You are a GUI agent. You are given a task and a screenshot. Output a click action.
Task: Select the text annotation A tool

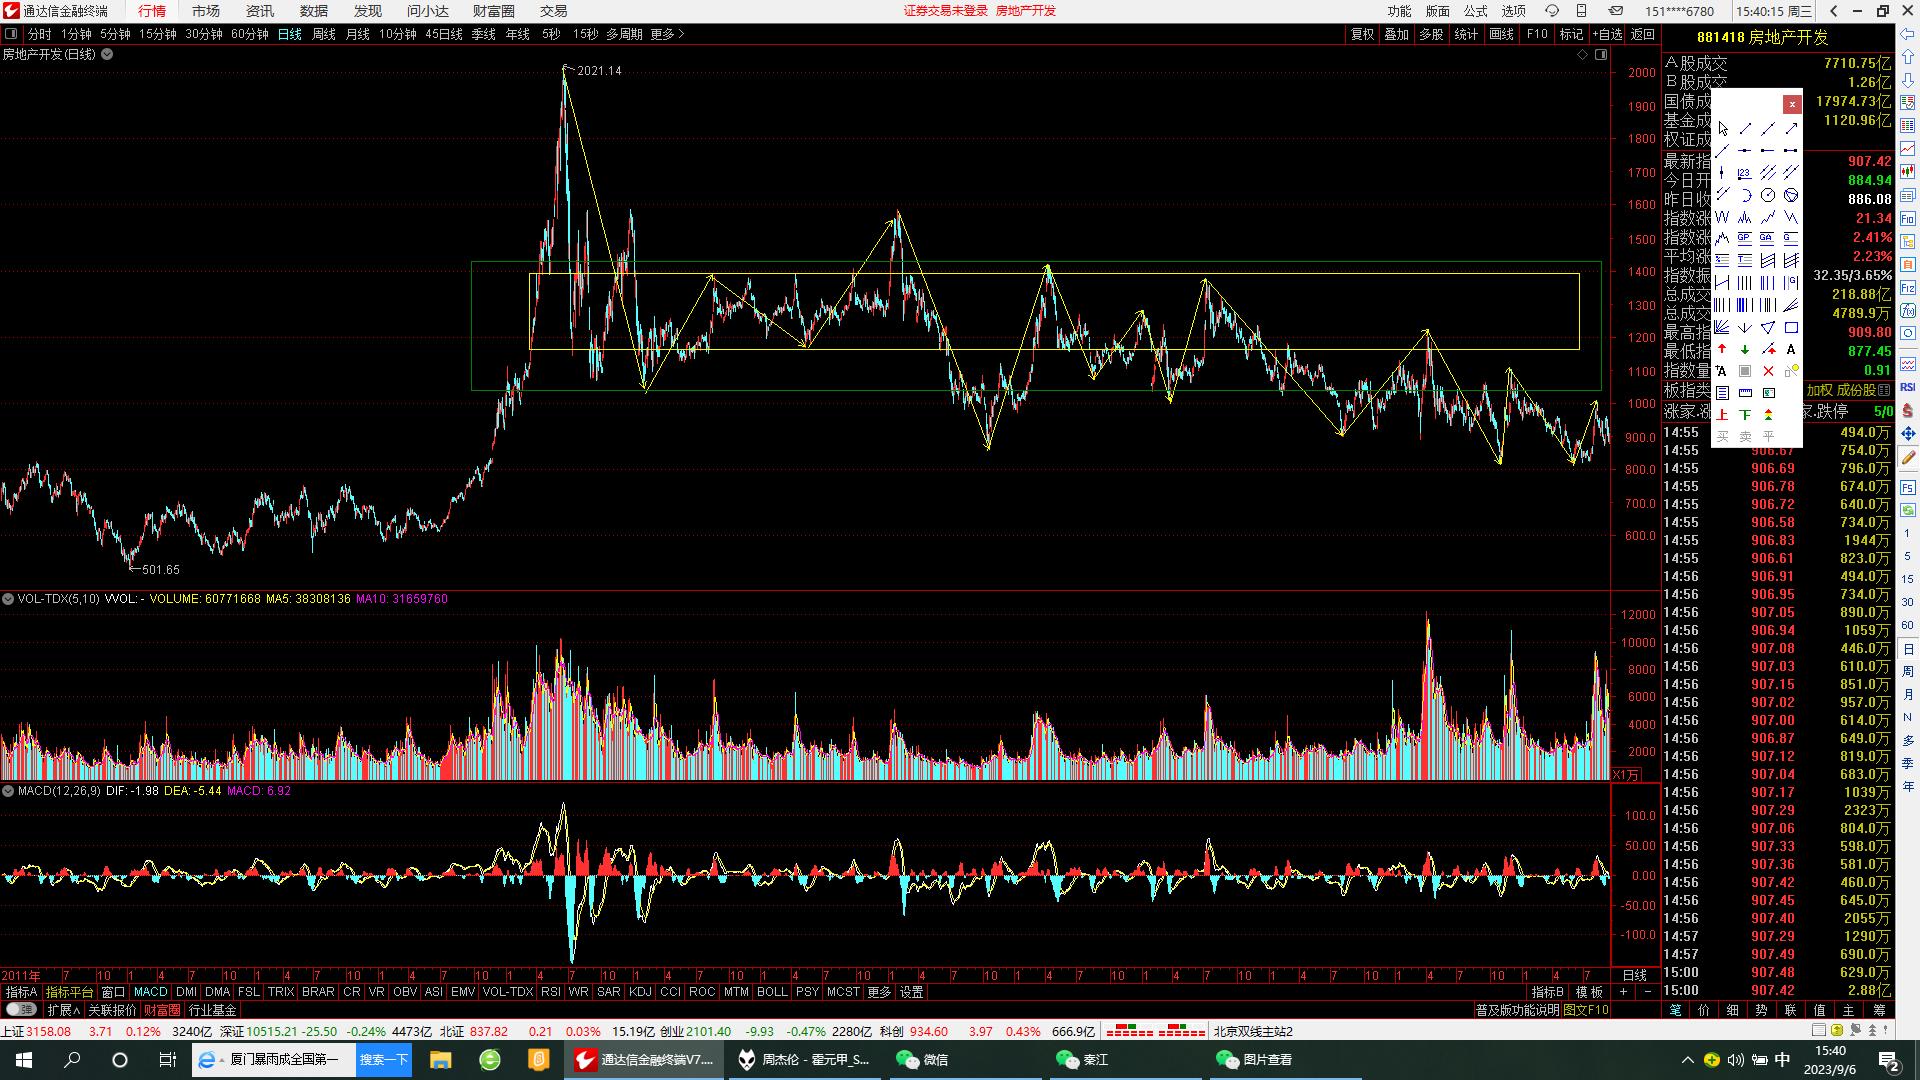[x=1791, y=349]
